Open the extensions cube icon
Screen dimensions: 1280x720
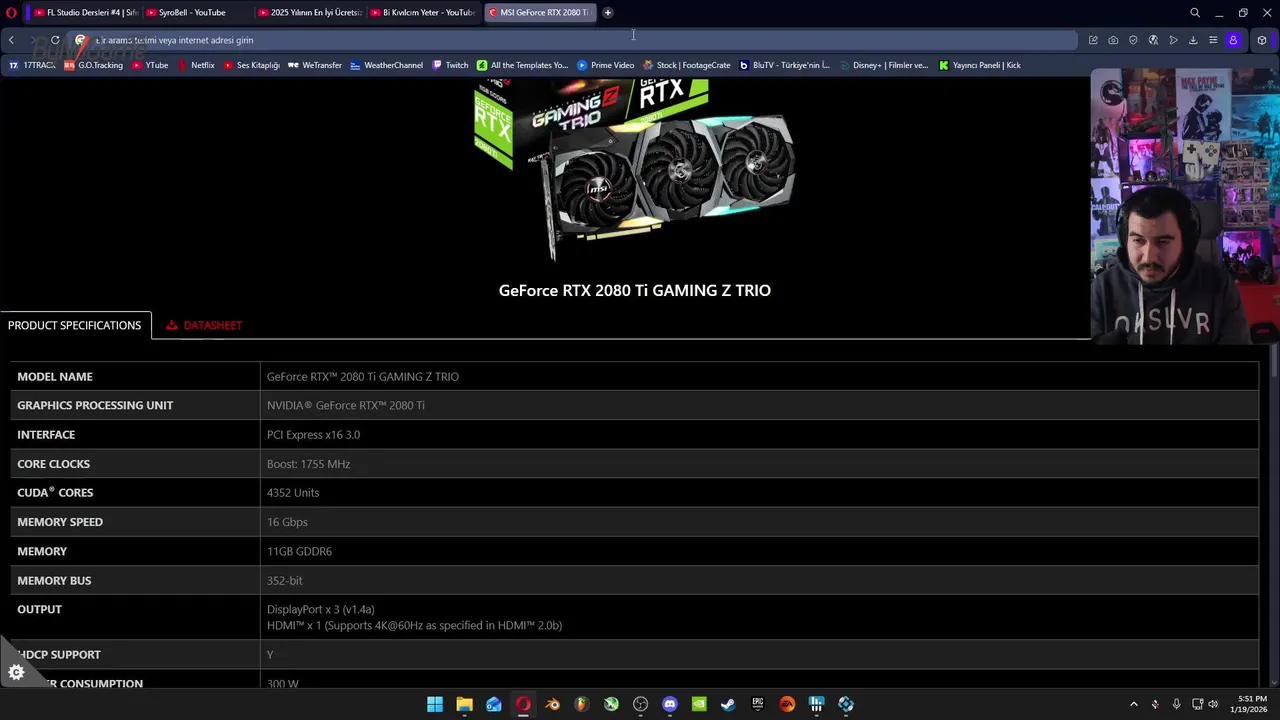click(x=1262, y=40)
